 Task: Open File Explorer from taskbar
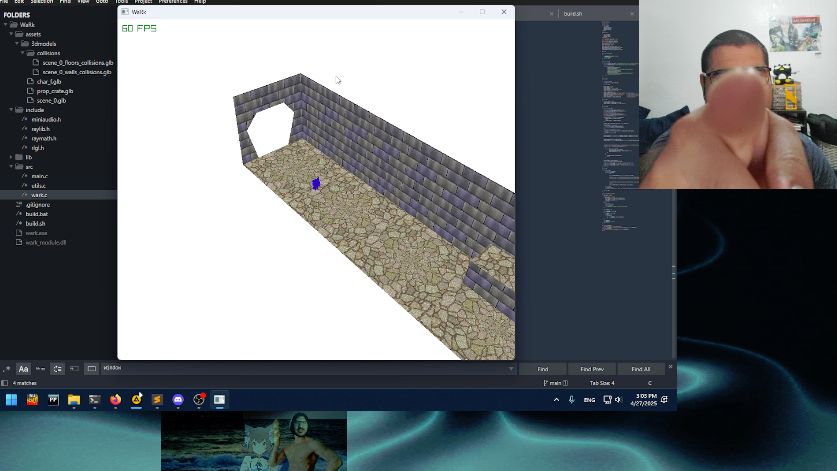[74, 399]
